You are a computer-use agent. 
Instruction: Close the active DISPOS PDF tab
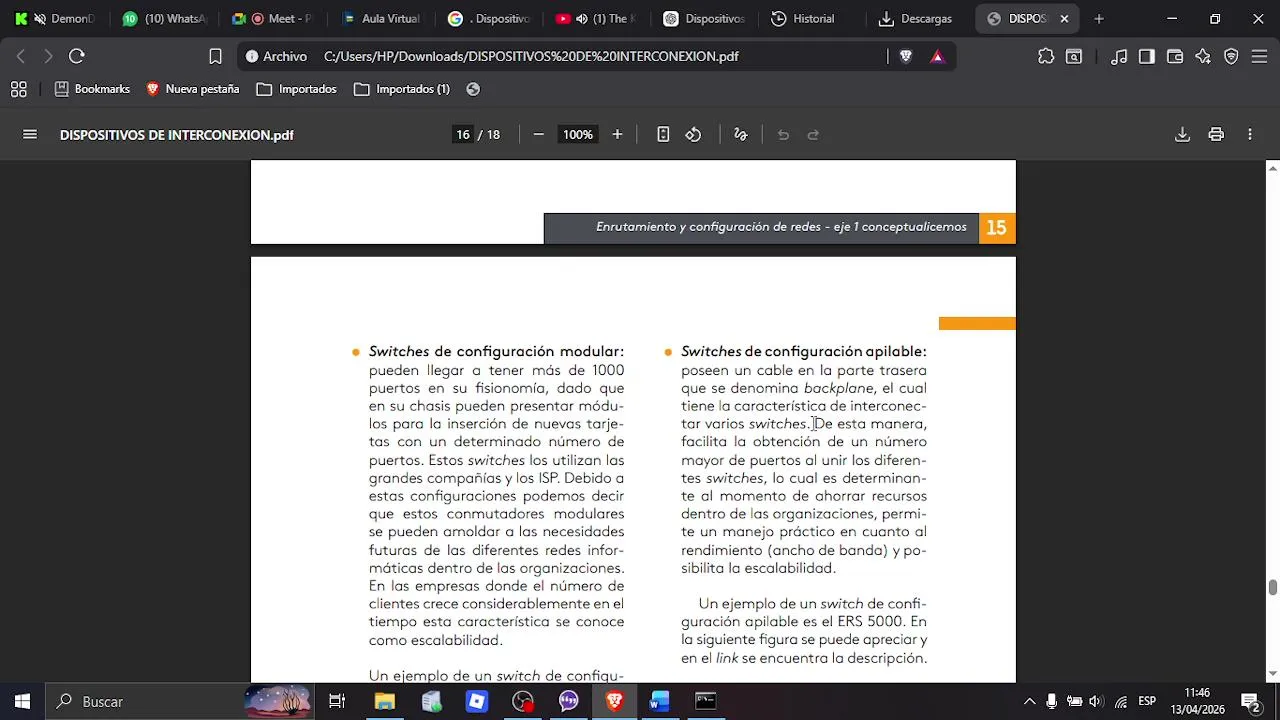1064,19
